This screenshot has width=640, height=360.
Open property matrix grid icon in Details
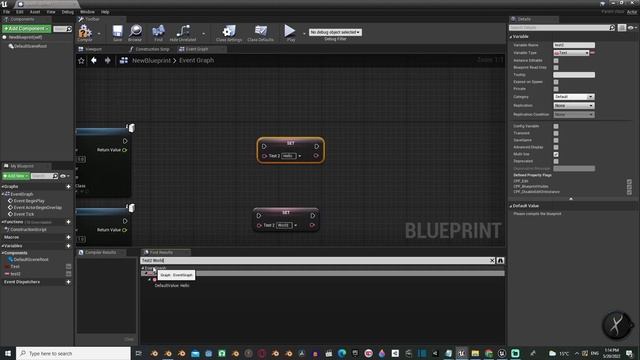622,28
